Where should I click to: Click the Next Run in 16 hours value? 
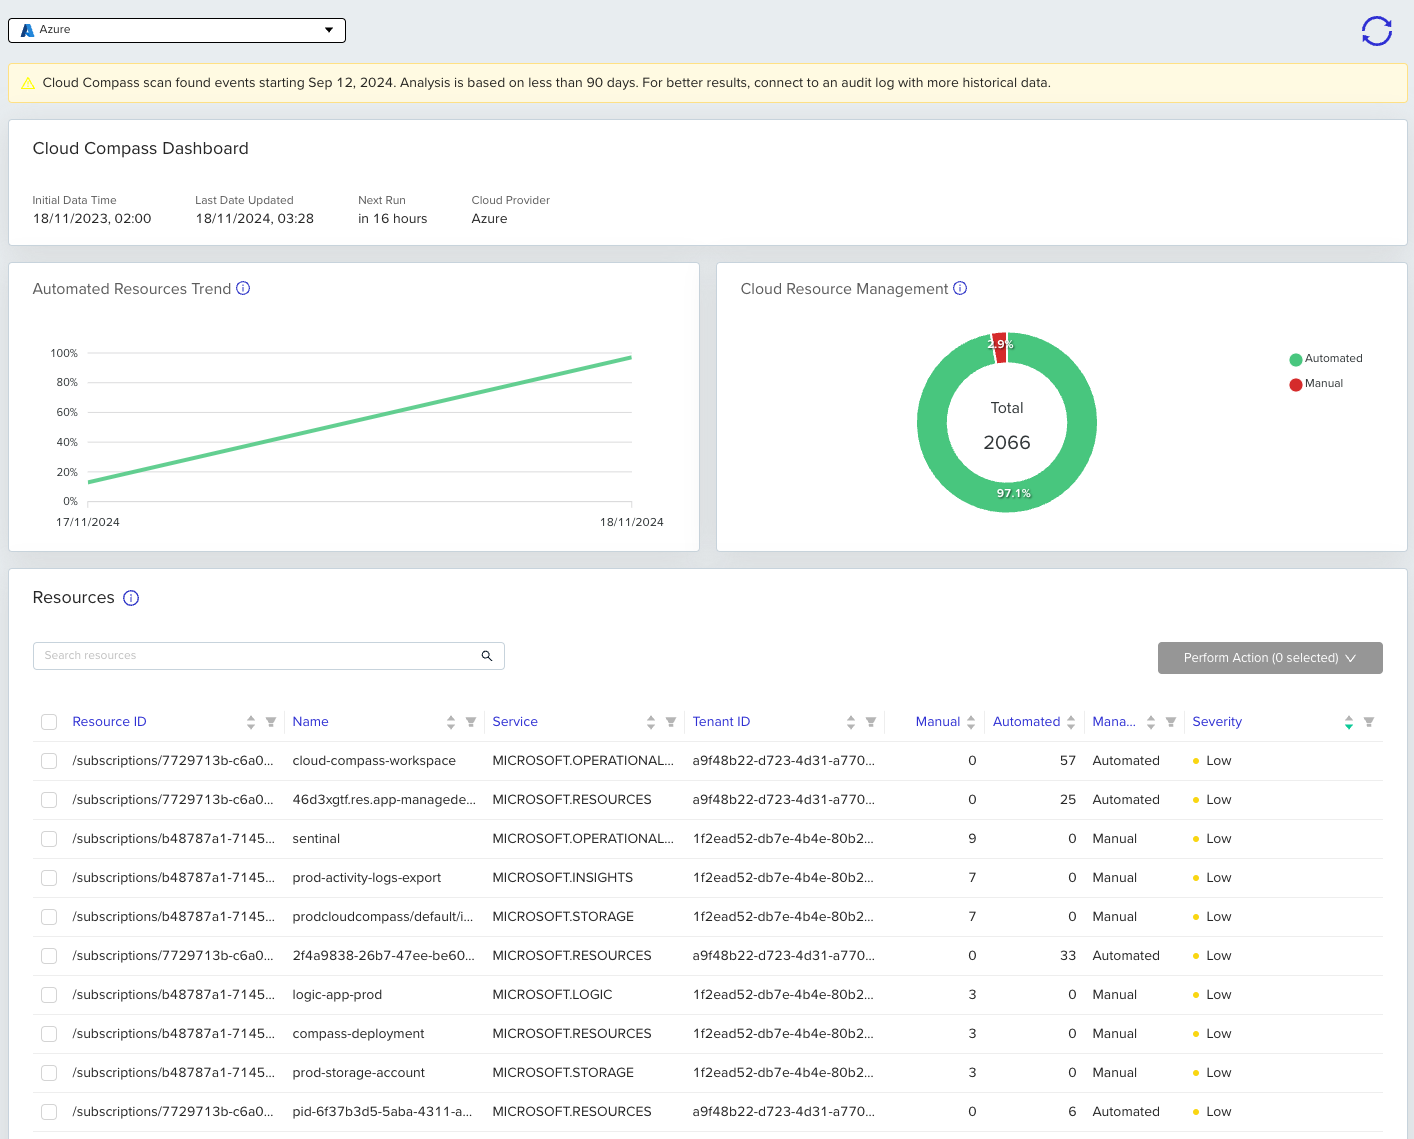[392, 219]
